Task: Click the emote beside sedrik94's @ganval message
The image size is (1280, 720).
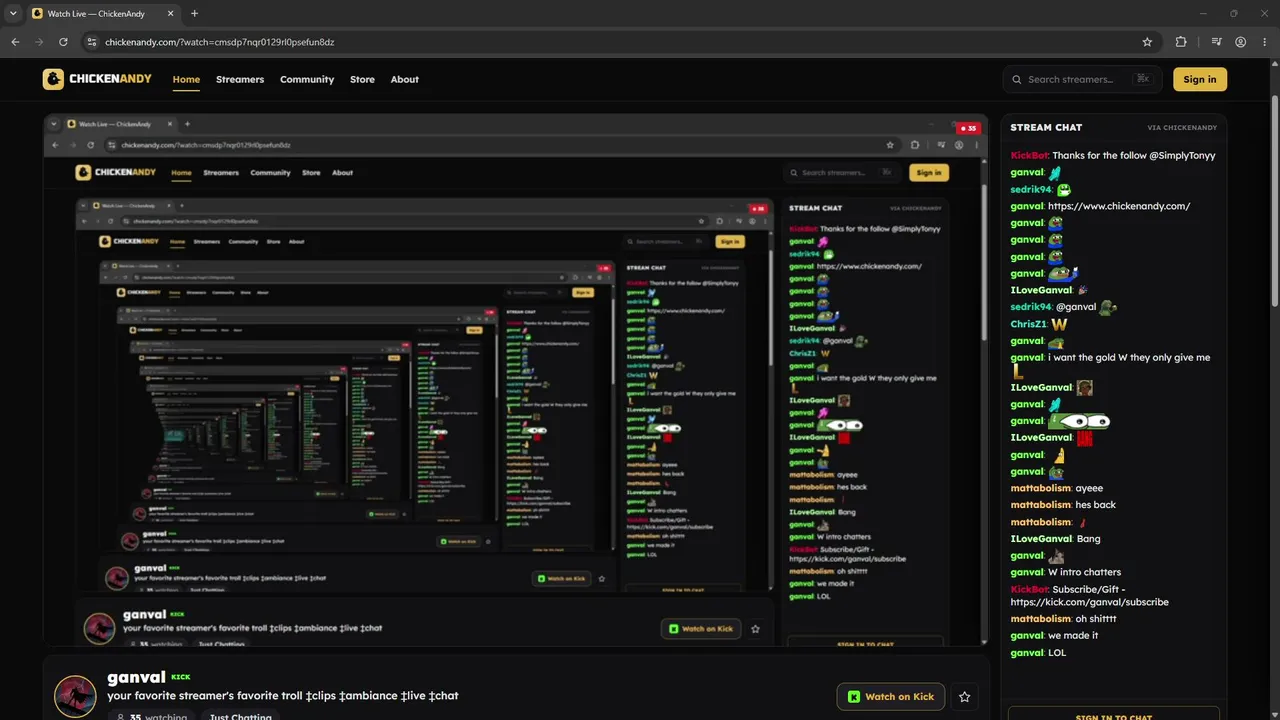Action: [x=1108, y=307]
